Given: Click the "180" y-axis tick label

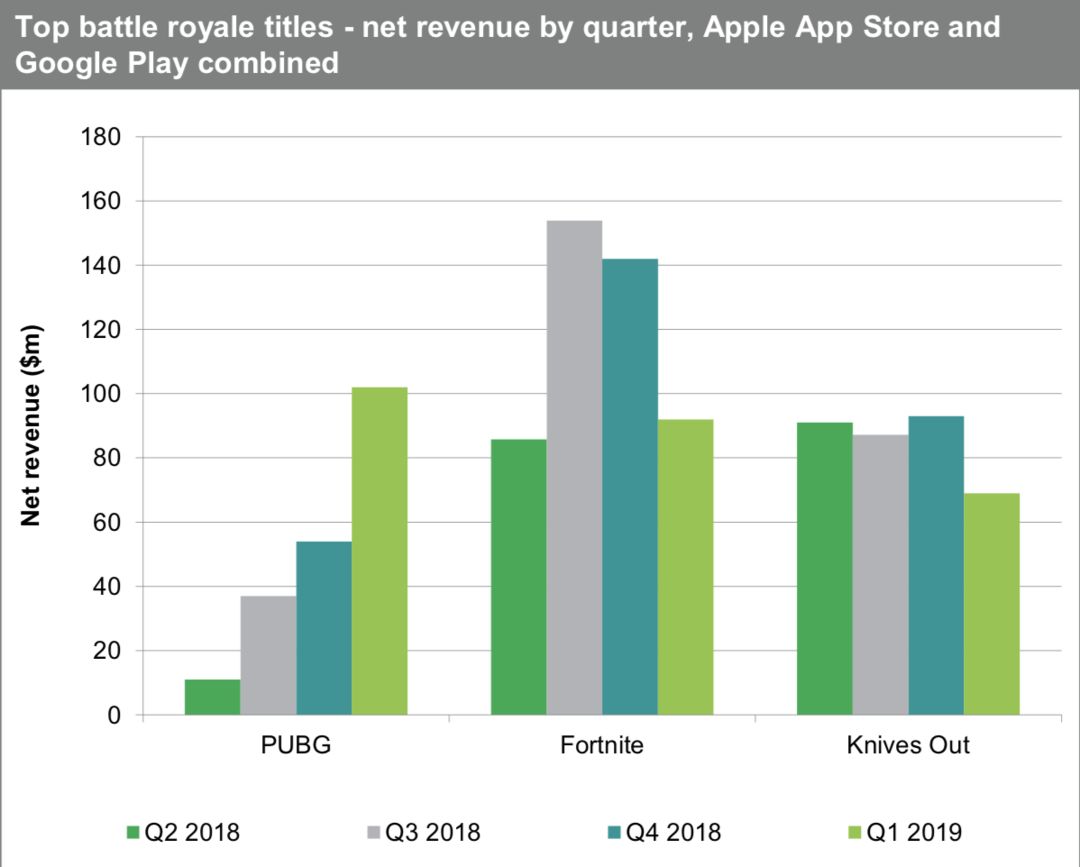Looking at the screenshot, I should click(x=101, y=137).
